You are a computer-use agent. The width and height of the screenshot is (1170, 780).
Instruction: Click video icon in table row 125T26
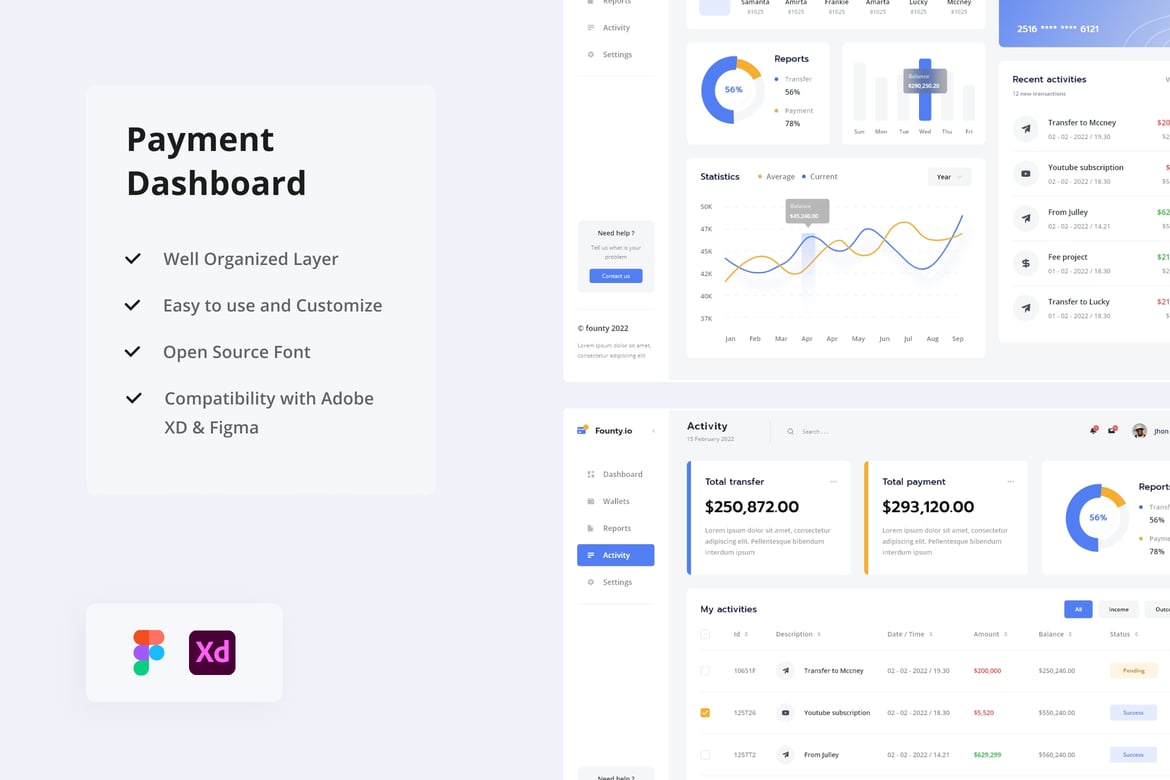pyautogui.click(x=785, y=713)
